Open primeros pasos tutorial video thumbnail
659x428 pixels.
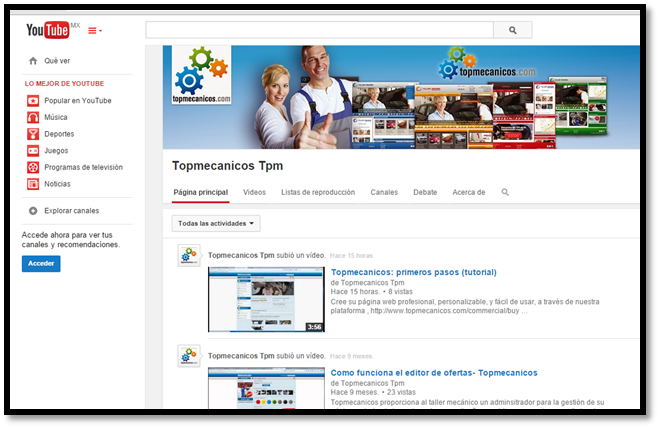pyautogui.click(x=266, y=299)
